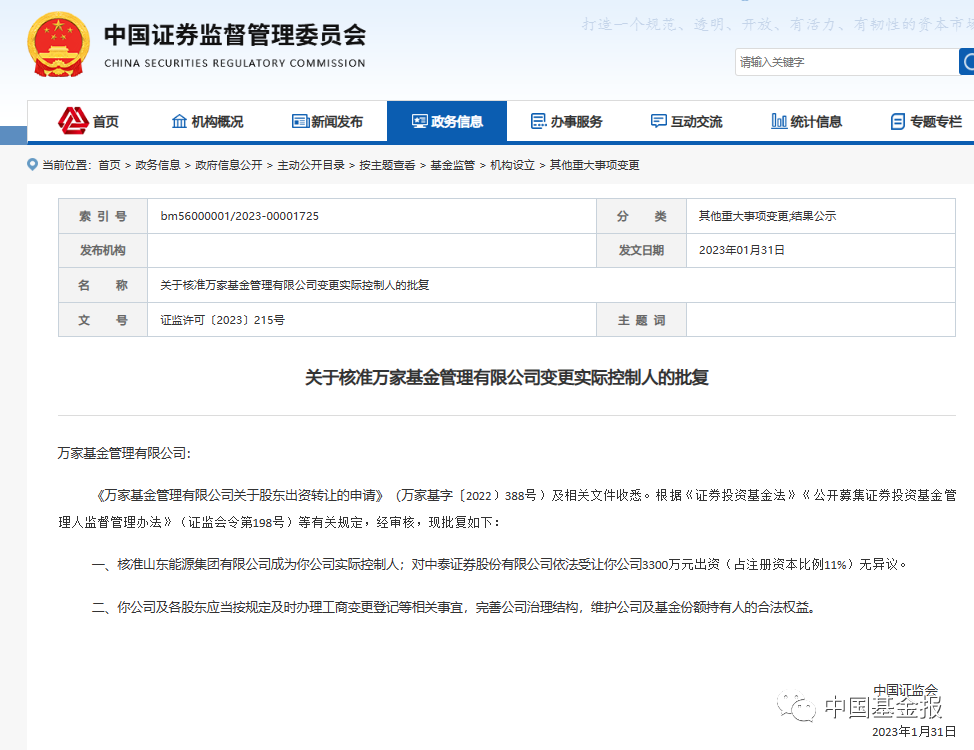
Task: Click document number 证监许可〔2023〕215号
Action: (x=222, y=320)
